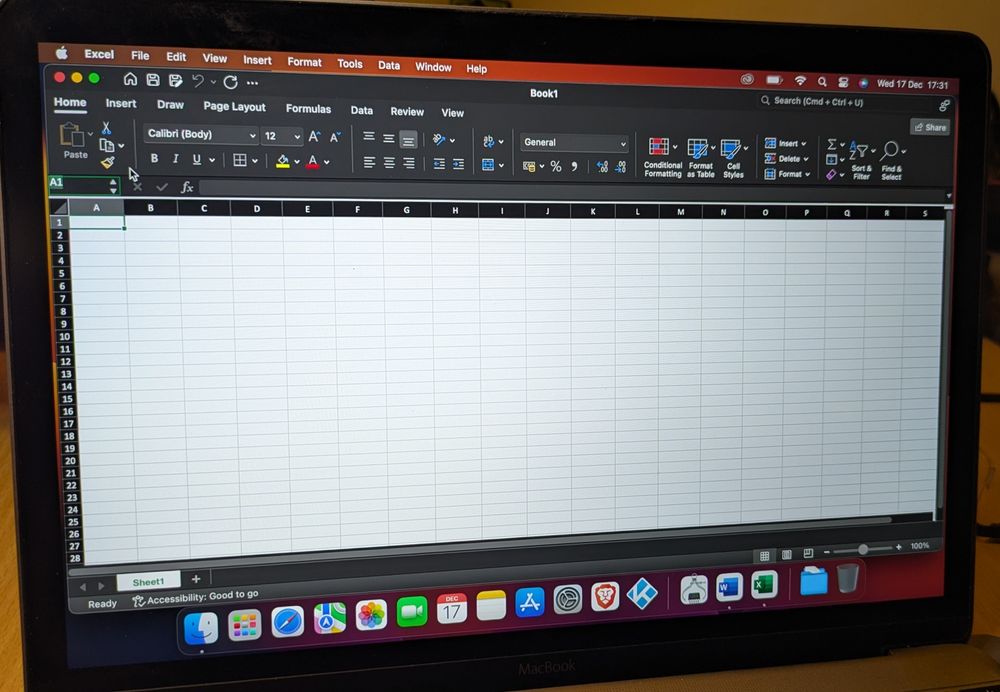Click the Share button
The image size is (1000, 692).
[x=930, y=127]
